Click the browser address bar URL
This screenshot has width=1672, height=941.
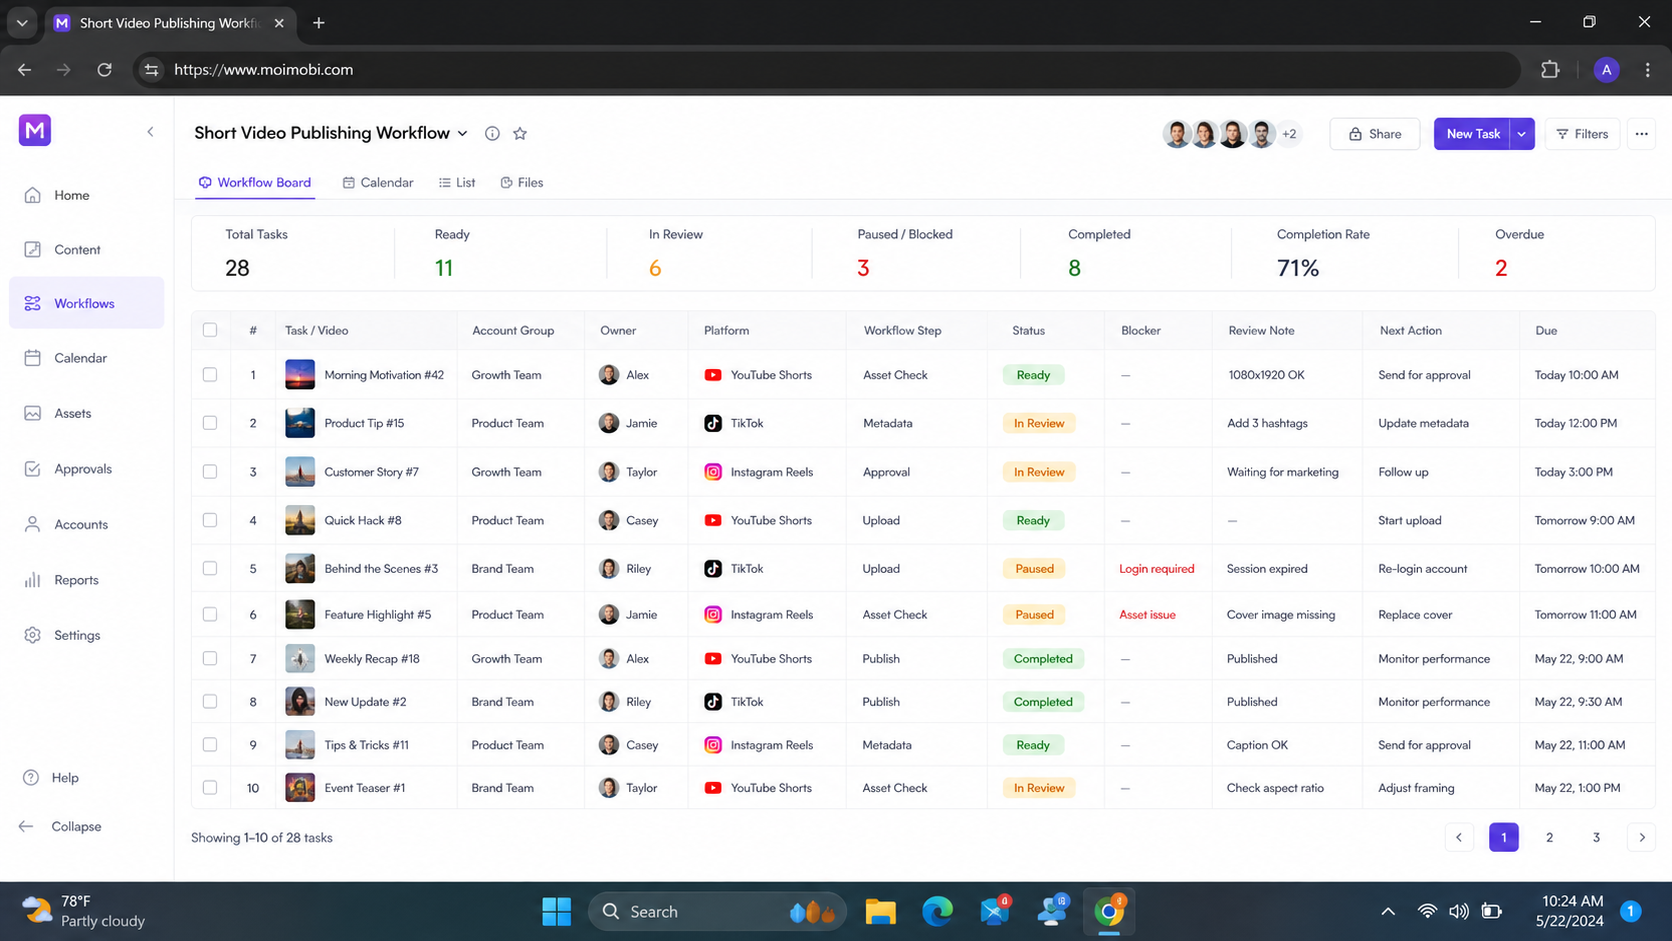coord(263,69)
